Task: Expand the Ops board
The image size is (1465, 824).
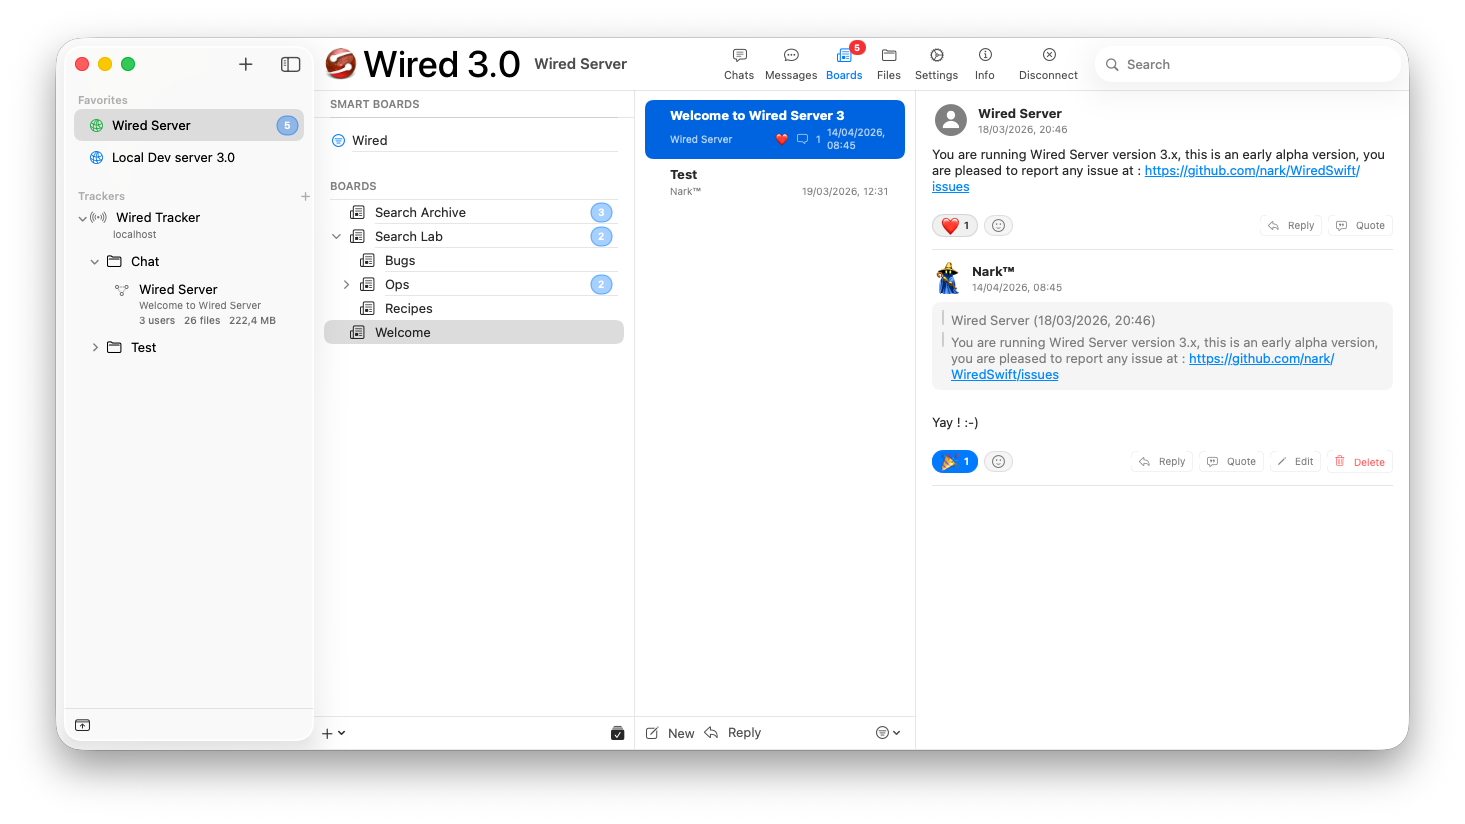Action: point(346,284)
